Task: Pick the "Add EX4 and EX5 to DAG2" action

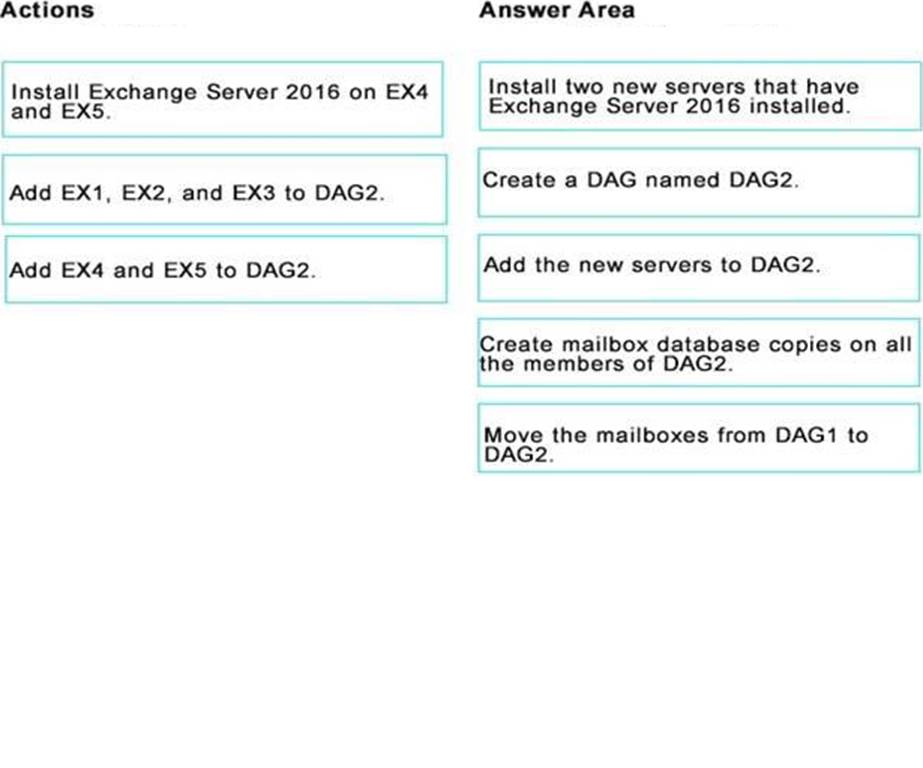Action: (224, 270)
